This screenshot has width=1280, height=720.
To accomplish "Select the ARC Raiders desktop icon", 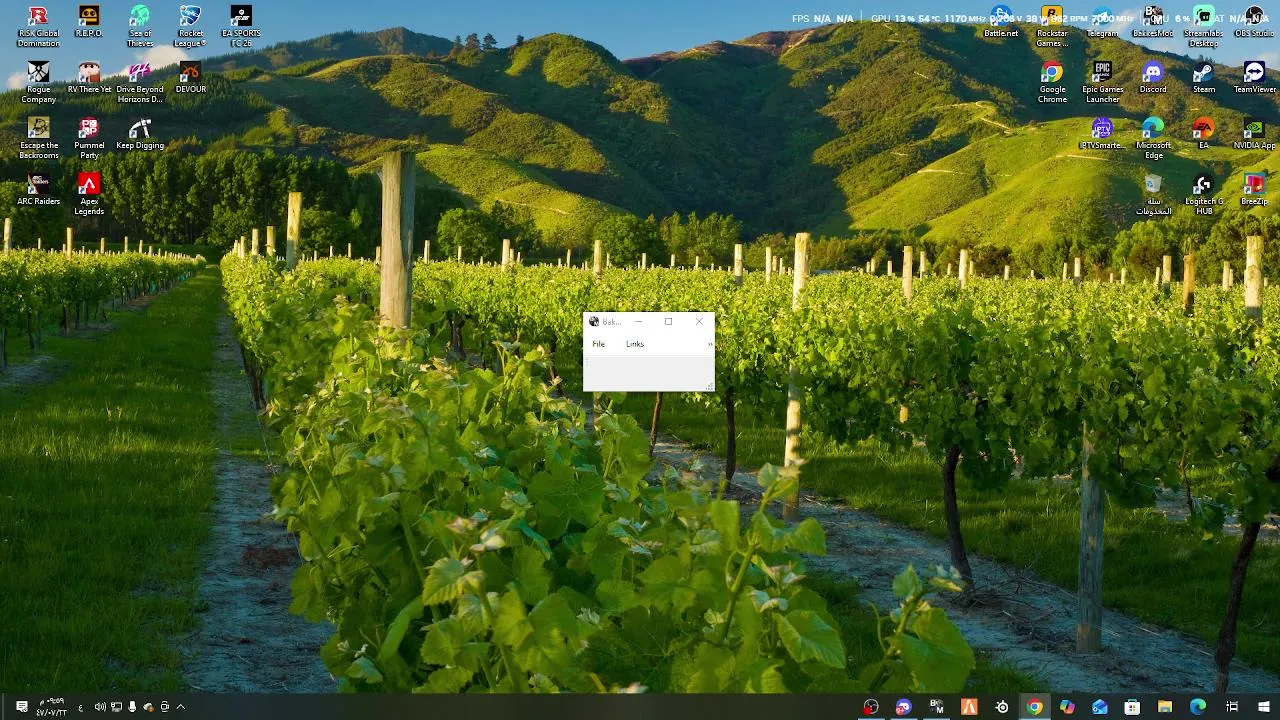I will coord(38,190).
